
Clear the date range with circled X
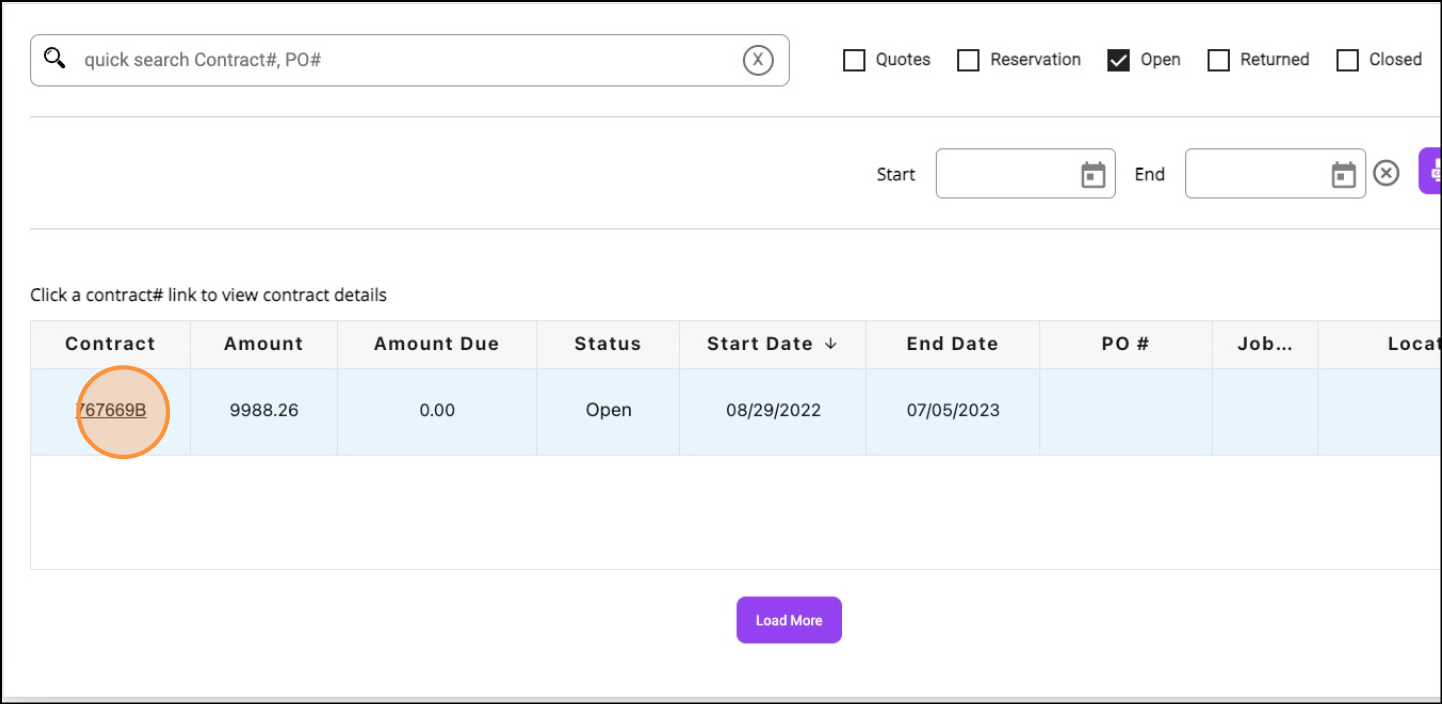(x=1385, y=174)
